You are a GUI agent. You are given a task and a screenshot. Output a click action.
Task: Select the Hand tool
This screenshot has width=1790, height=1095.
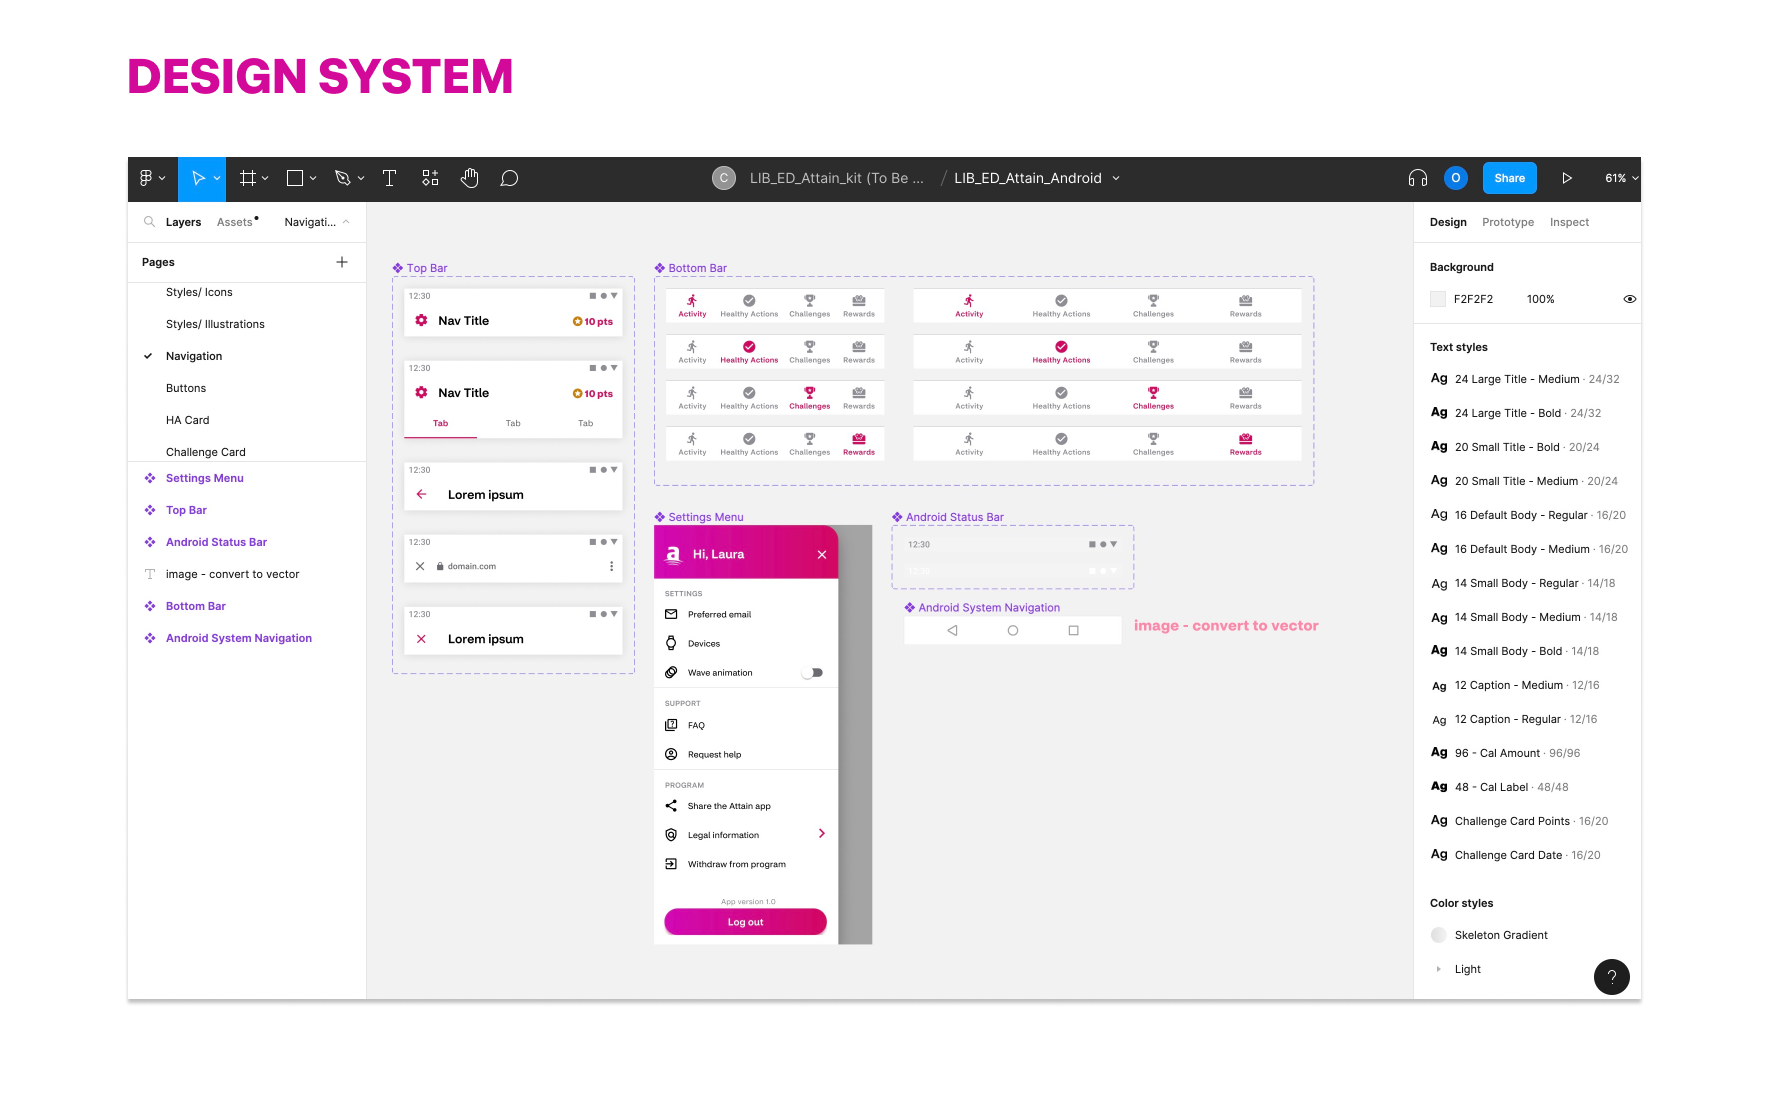pos(470,178)
